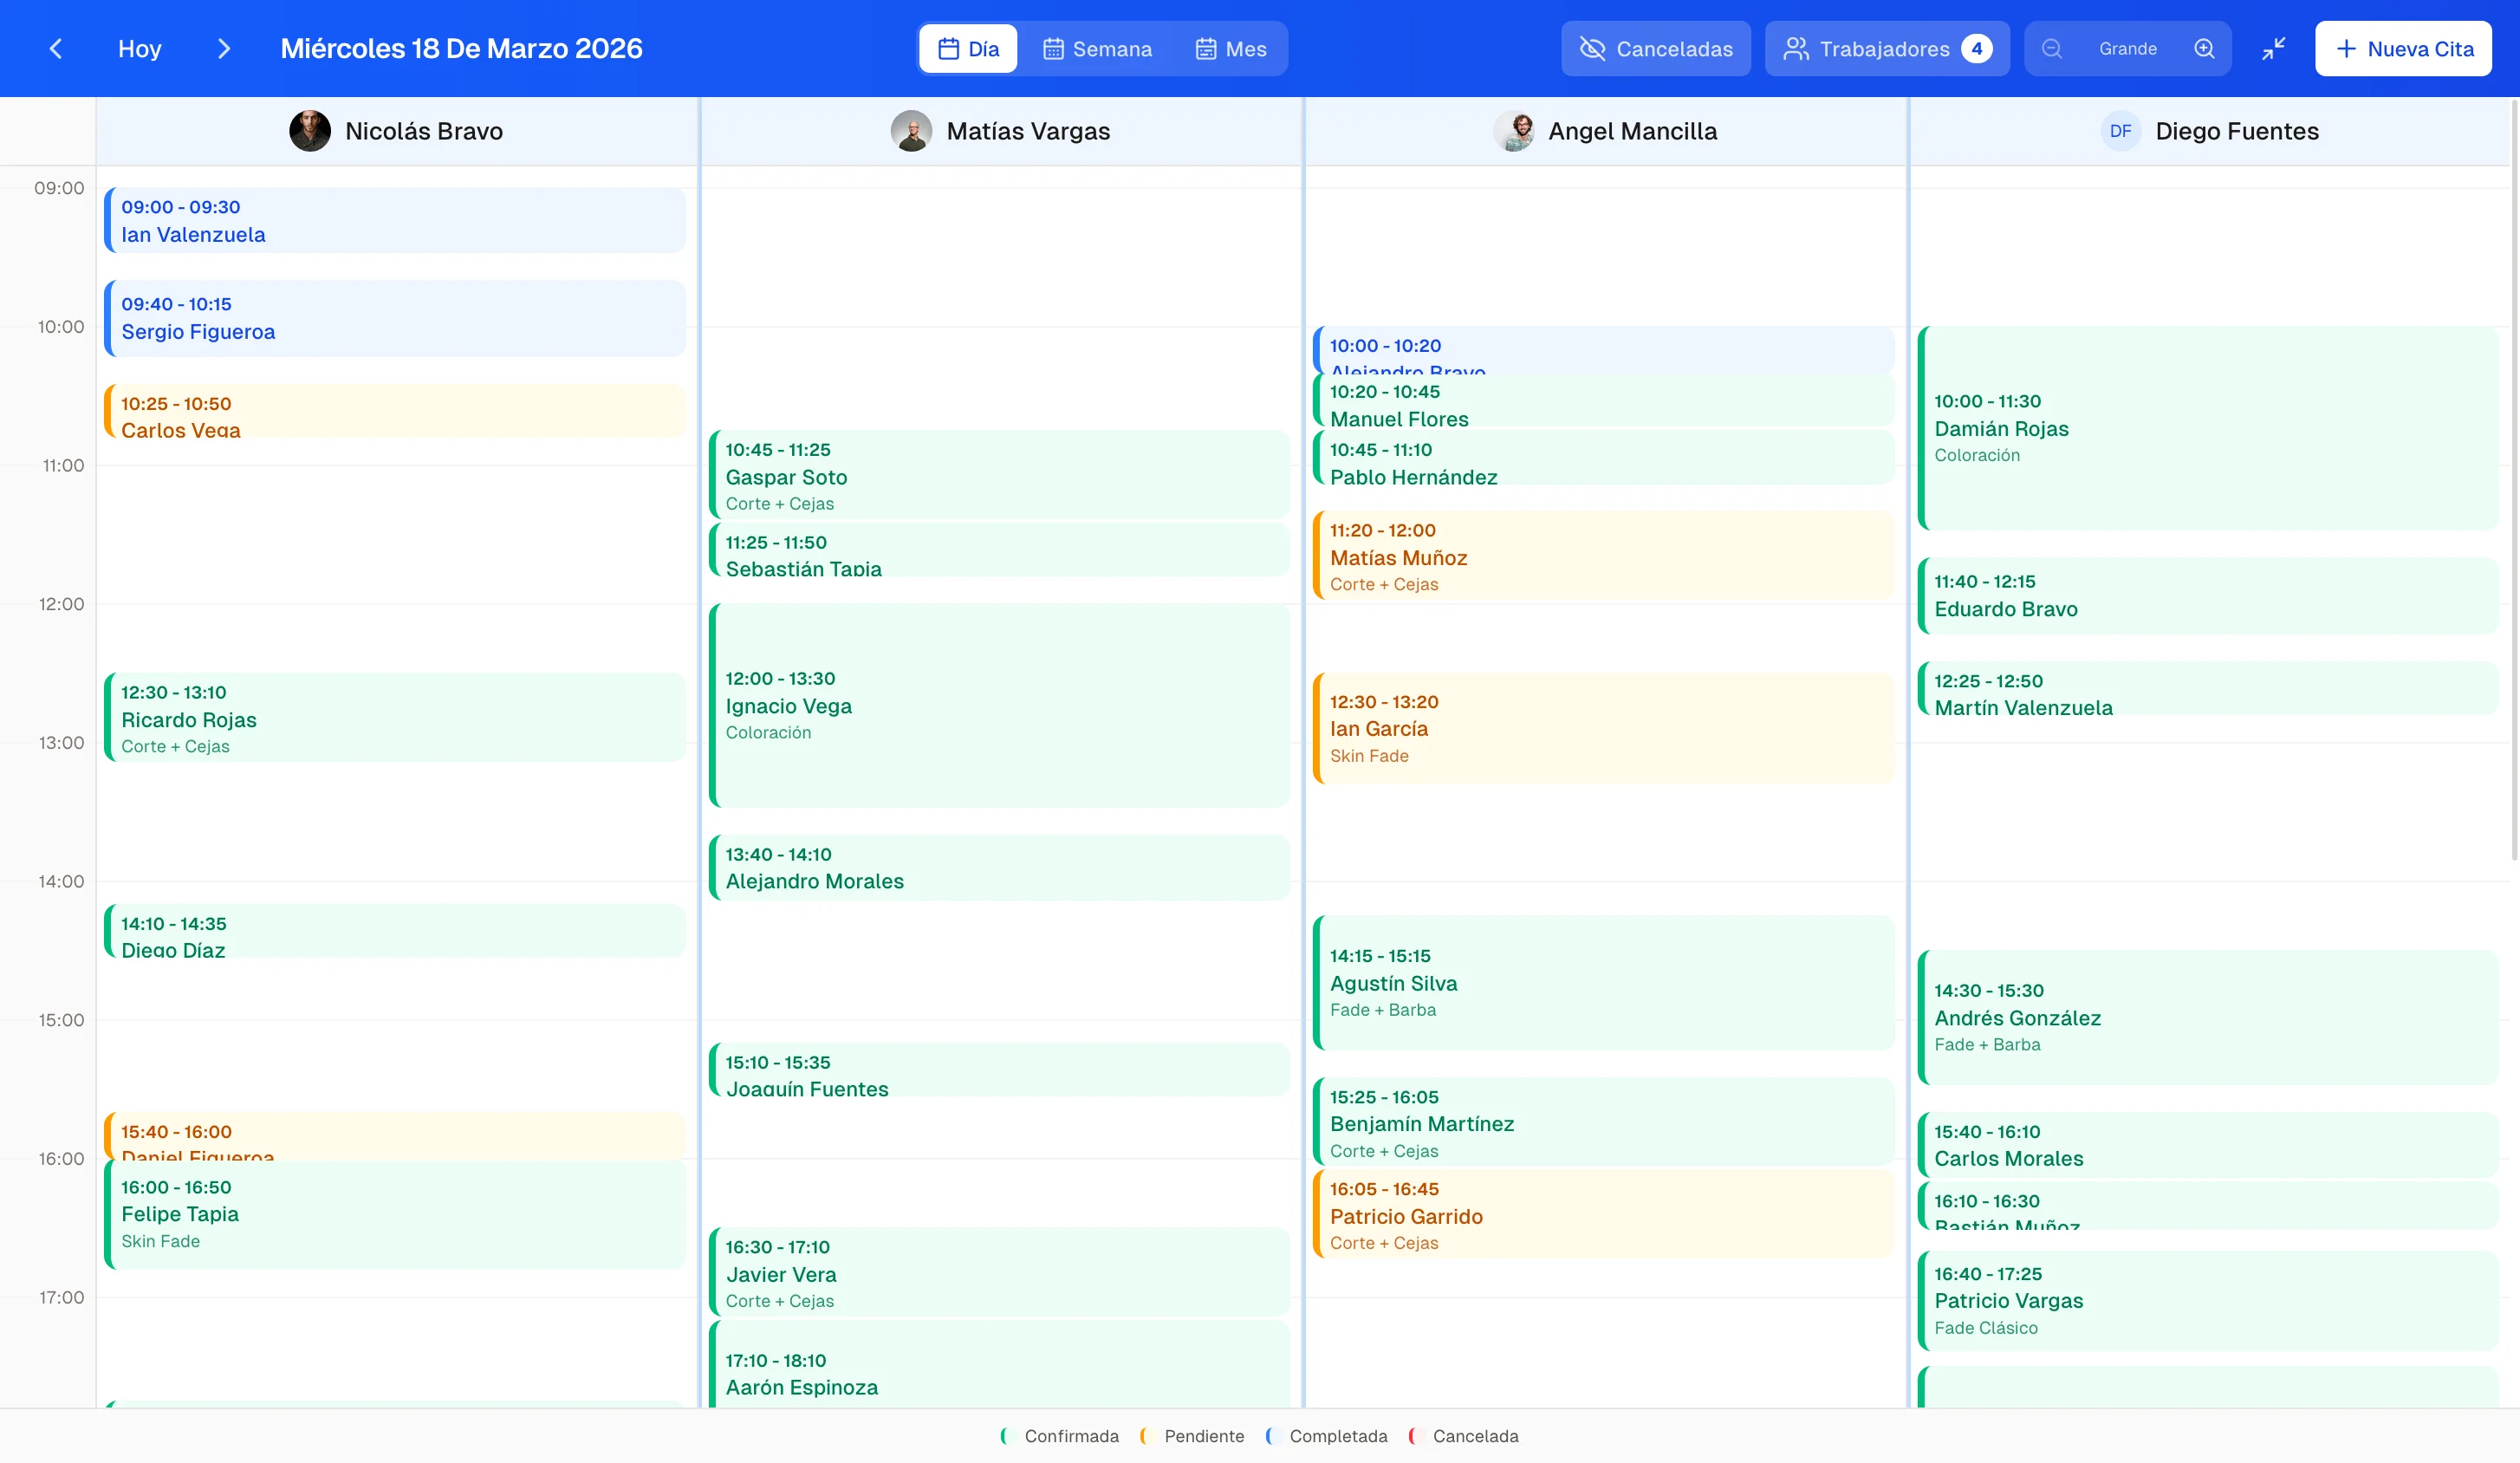Zoom in calendar size
This screenshot has width=2520, height=1463.
point(2204,49)
